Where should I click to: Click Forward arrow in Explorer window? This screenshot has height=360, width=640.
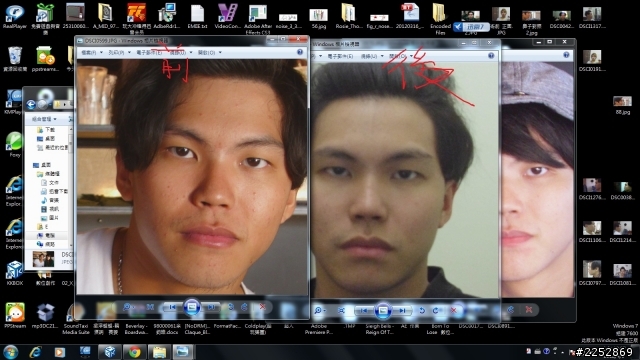click(x=42, y=104)
